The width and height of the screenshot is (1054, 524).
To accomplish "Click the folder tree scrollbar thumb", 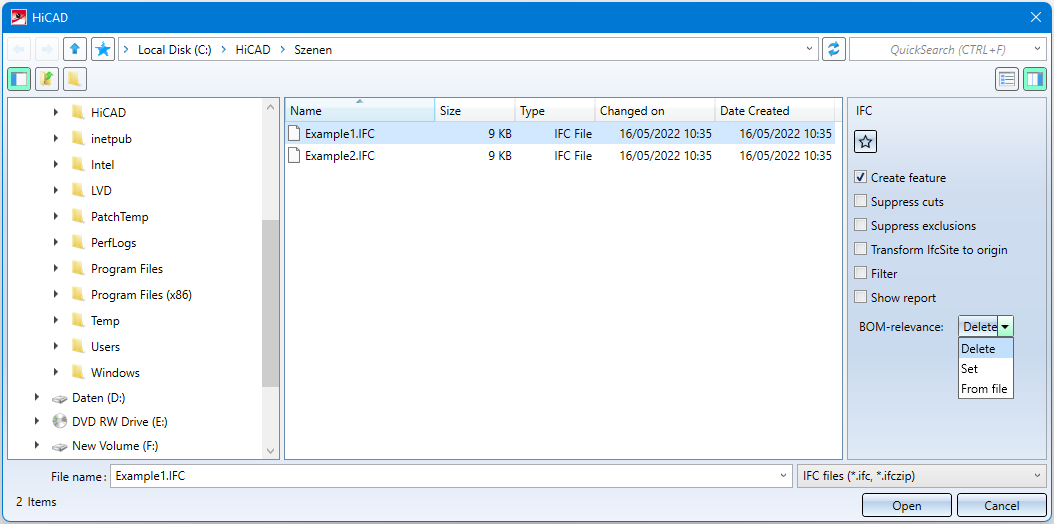I will 270,304.
